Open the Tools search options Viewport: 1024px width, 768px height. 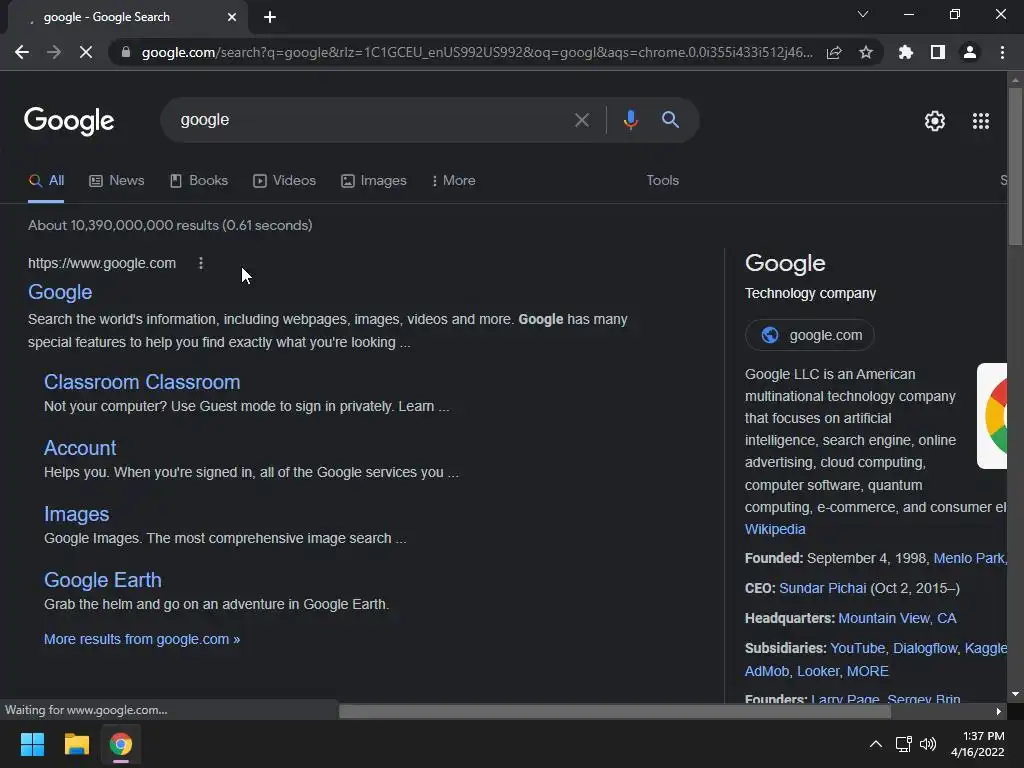tap(662, 180)
